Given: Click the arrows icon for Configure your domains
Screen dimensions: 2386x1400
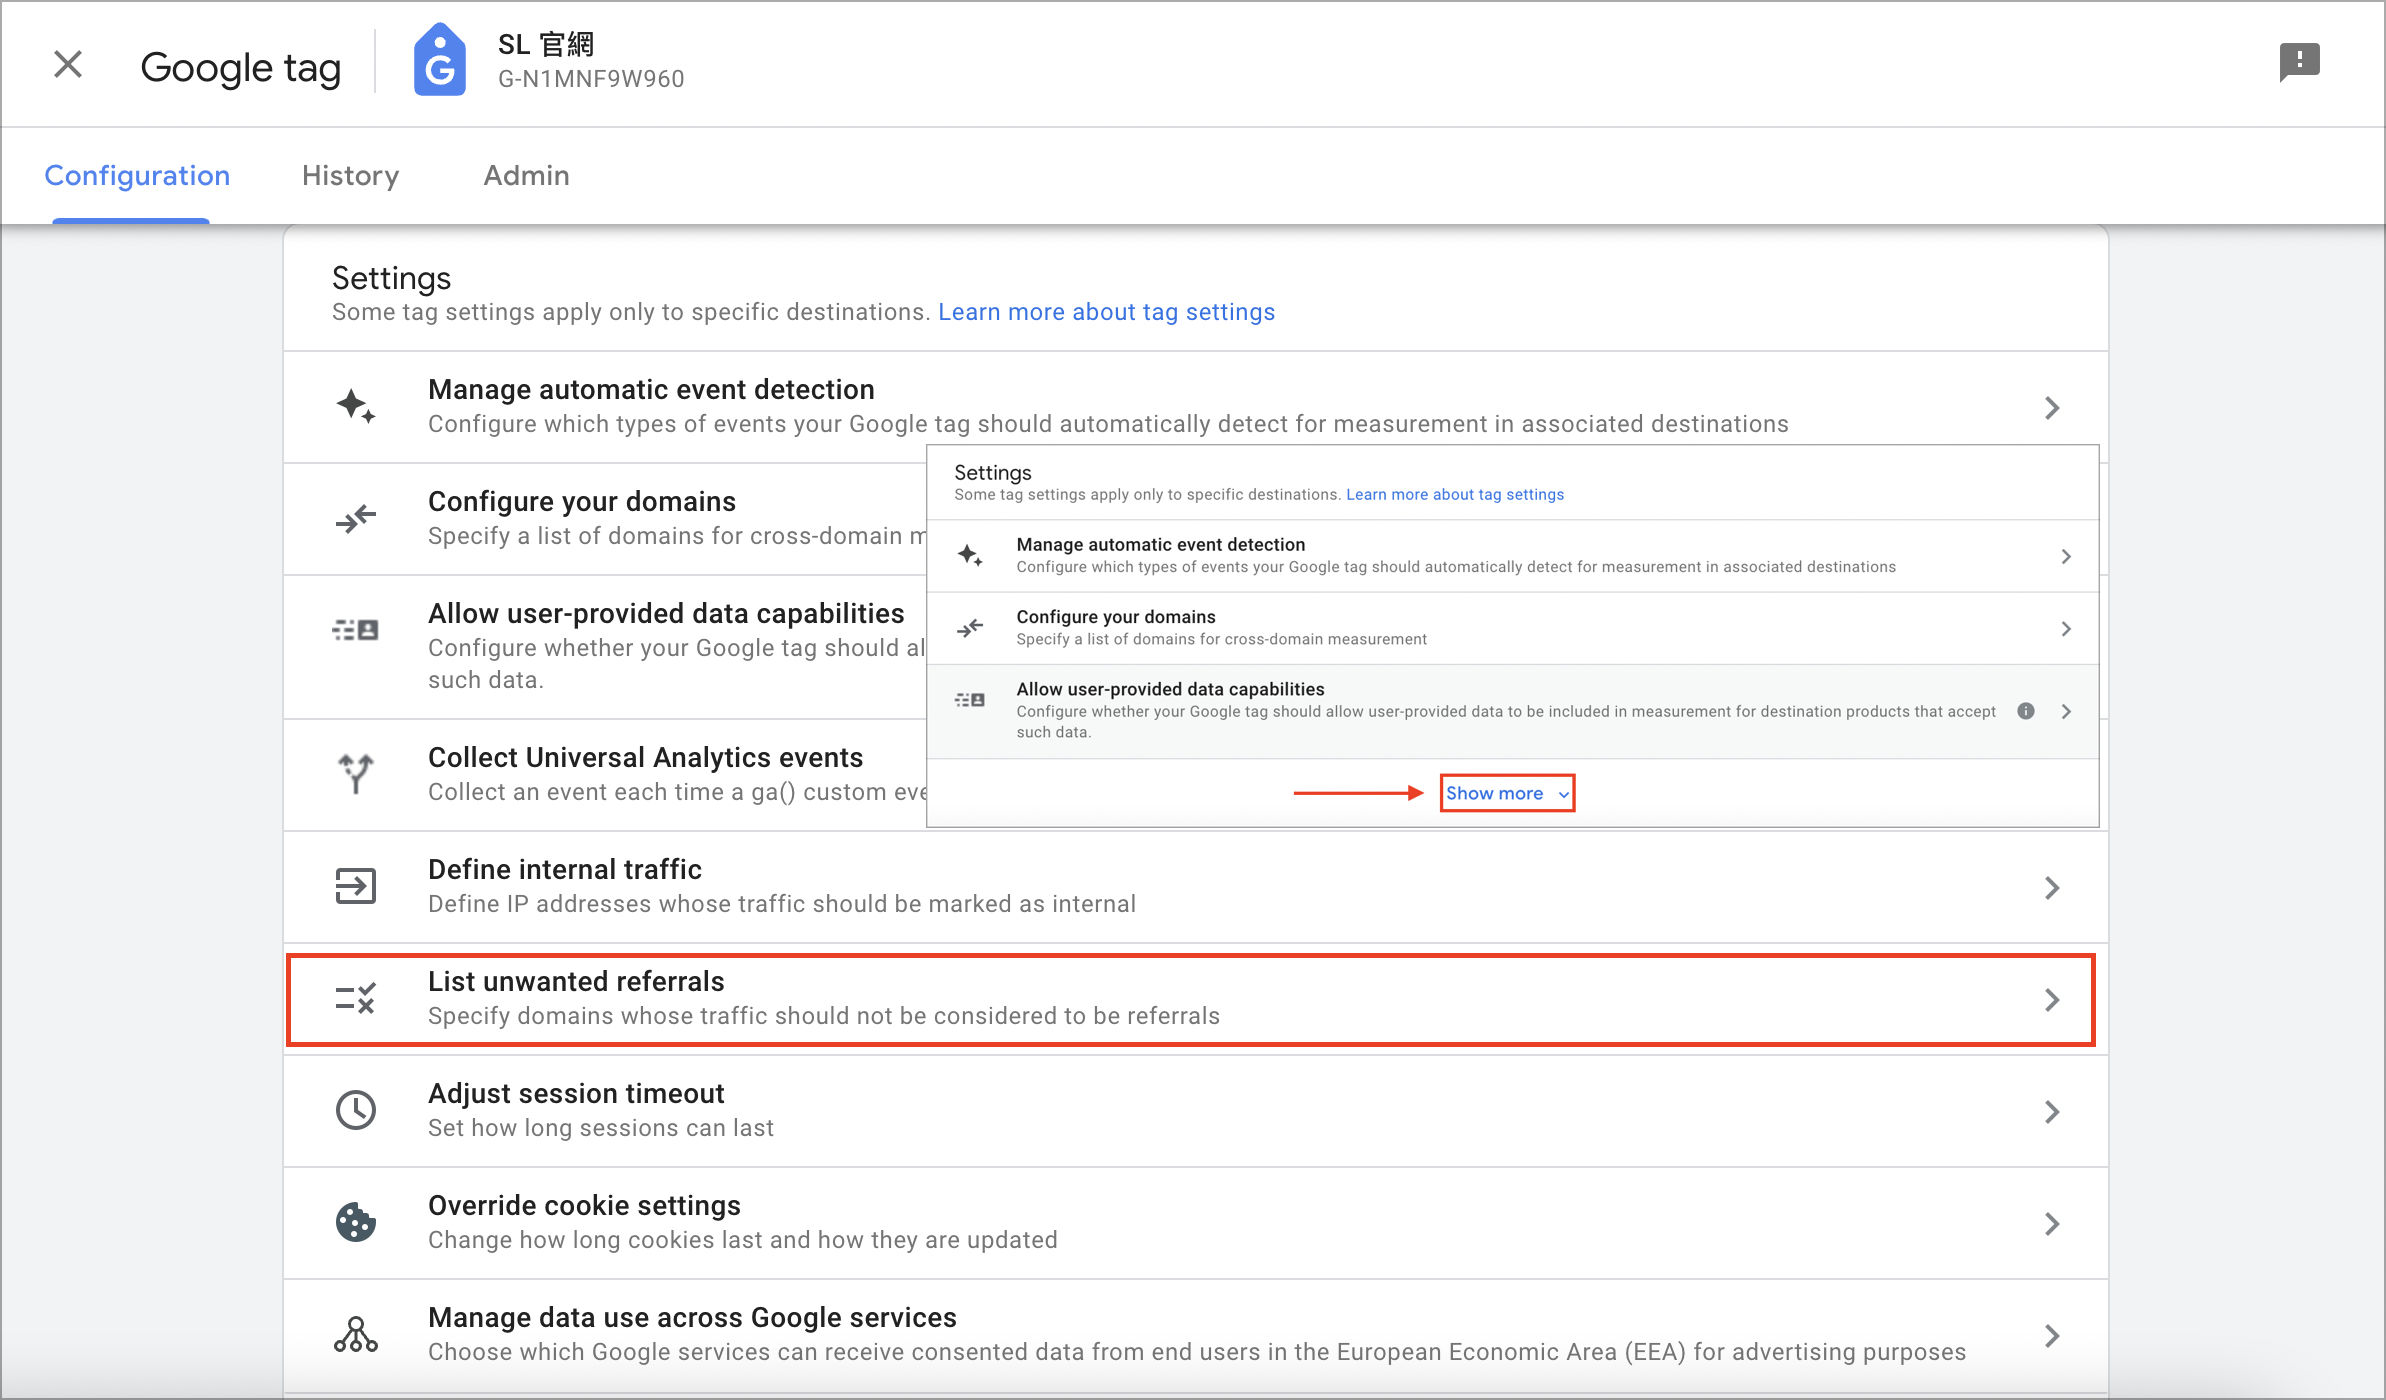Looking at the screenshot, I should pos(356,518).
